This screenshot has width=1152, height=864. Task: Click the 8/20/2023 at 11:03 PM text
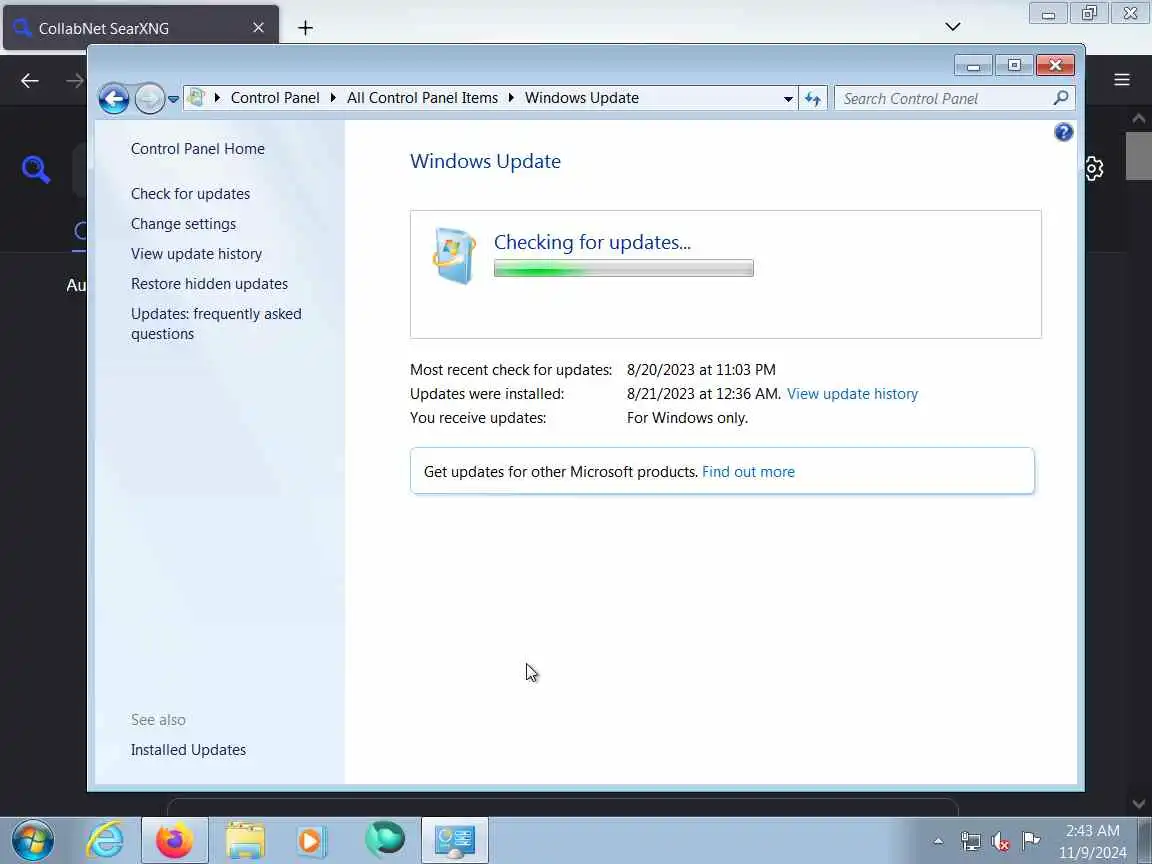[x=701, y=370]
